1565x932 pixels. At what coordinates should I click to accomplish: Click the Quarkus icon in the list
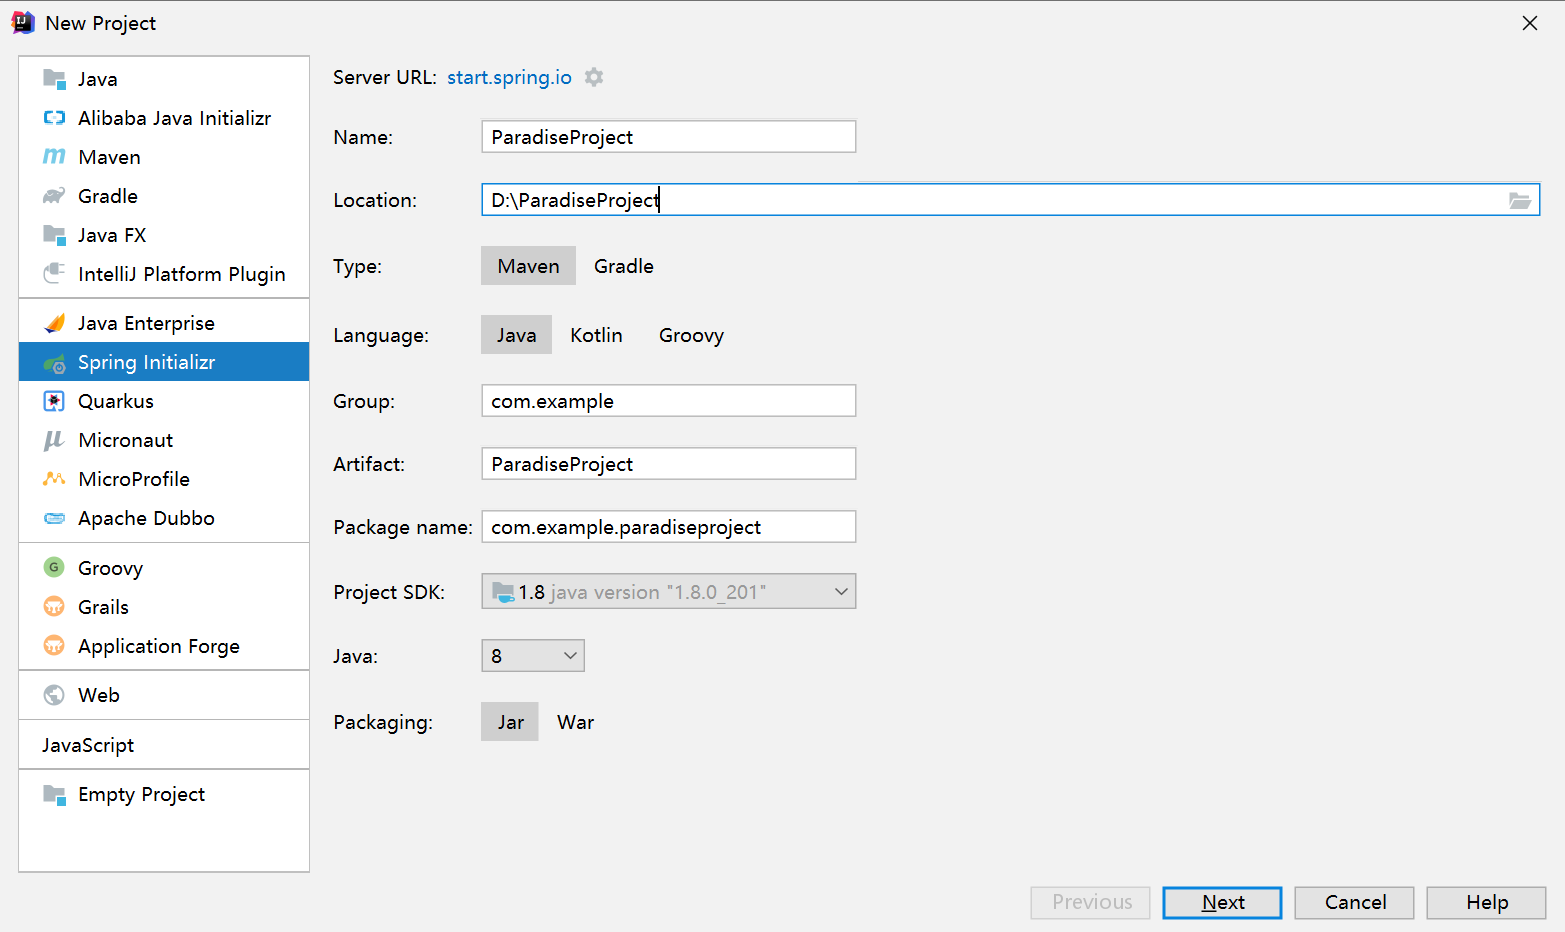coord(54,401)
